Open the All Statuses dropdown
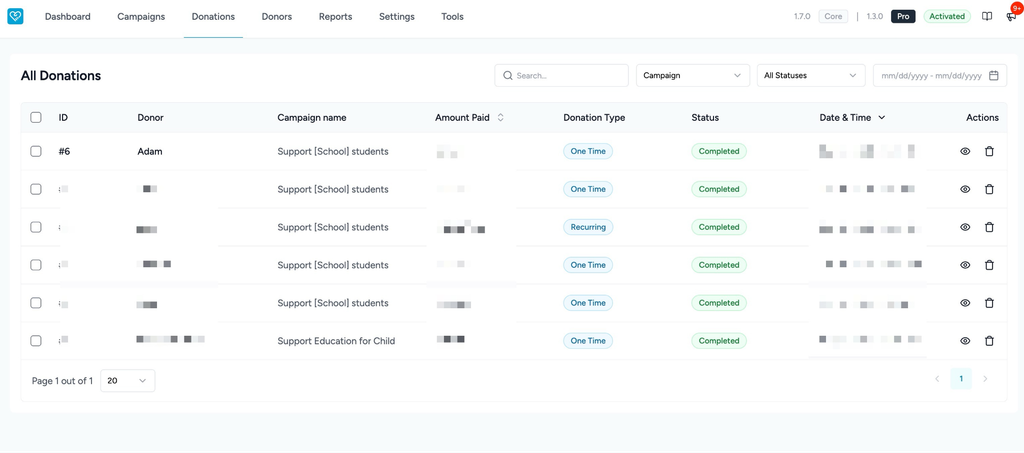This screenshot has width=1024, height=453. click(x=810, y=76)
